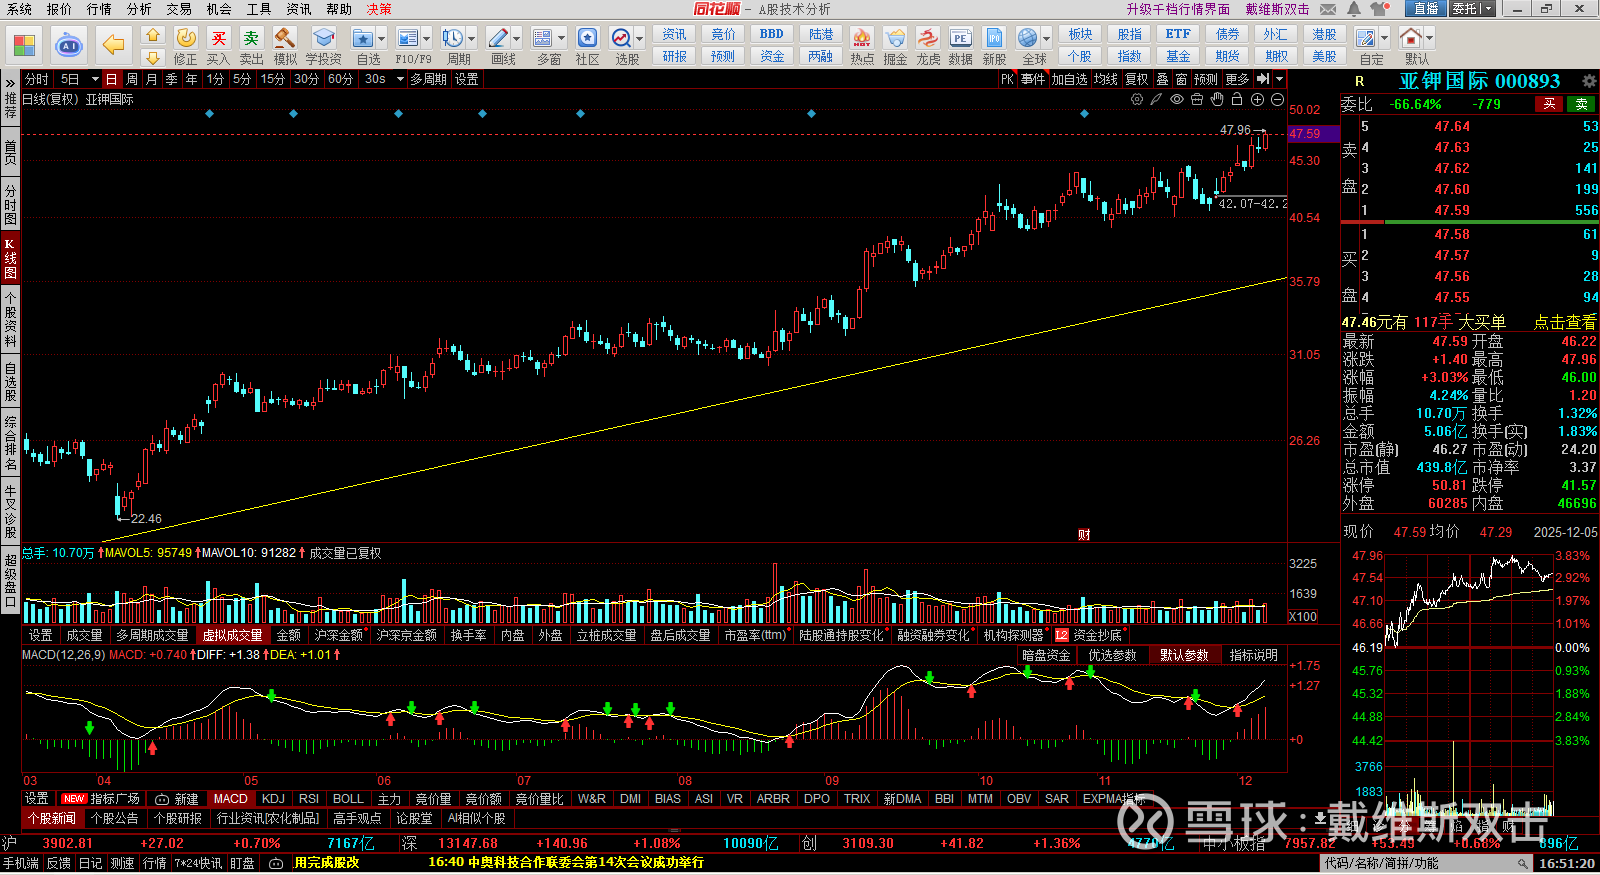Viewport: 1600px width, 875px height.
Task: Click the 新股 IPO icon
Action: pos(994,39)
